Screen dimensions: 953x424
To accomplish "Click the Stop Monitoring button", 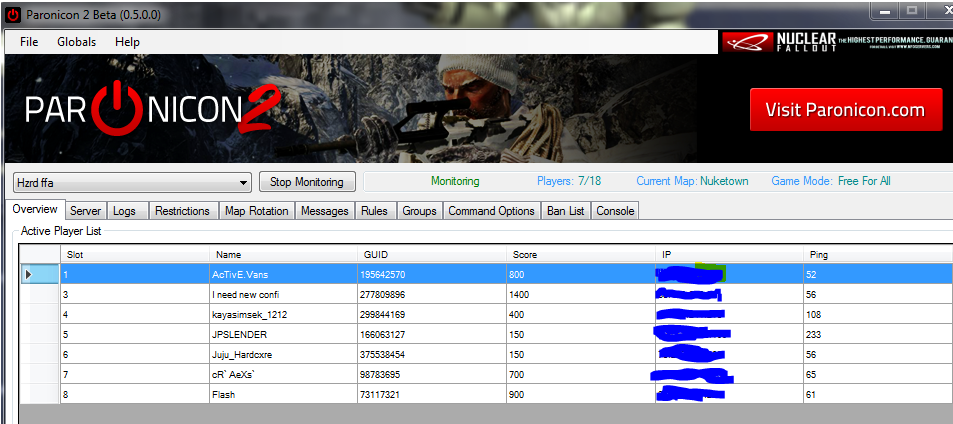I will point(307,182).
